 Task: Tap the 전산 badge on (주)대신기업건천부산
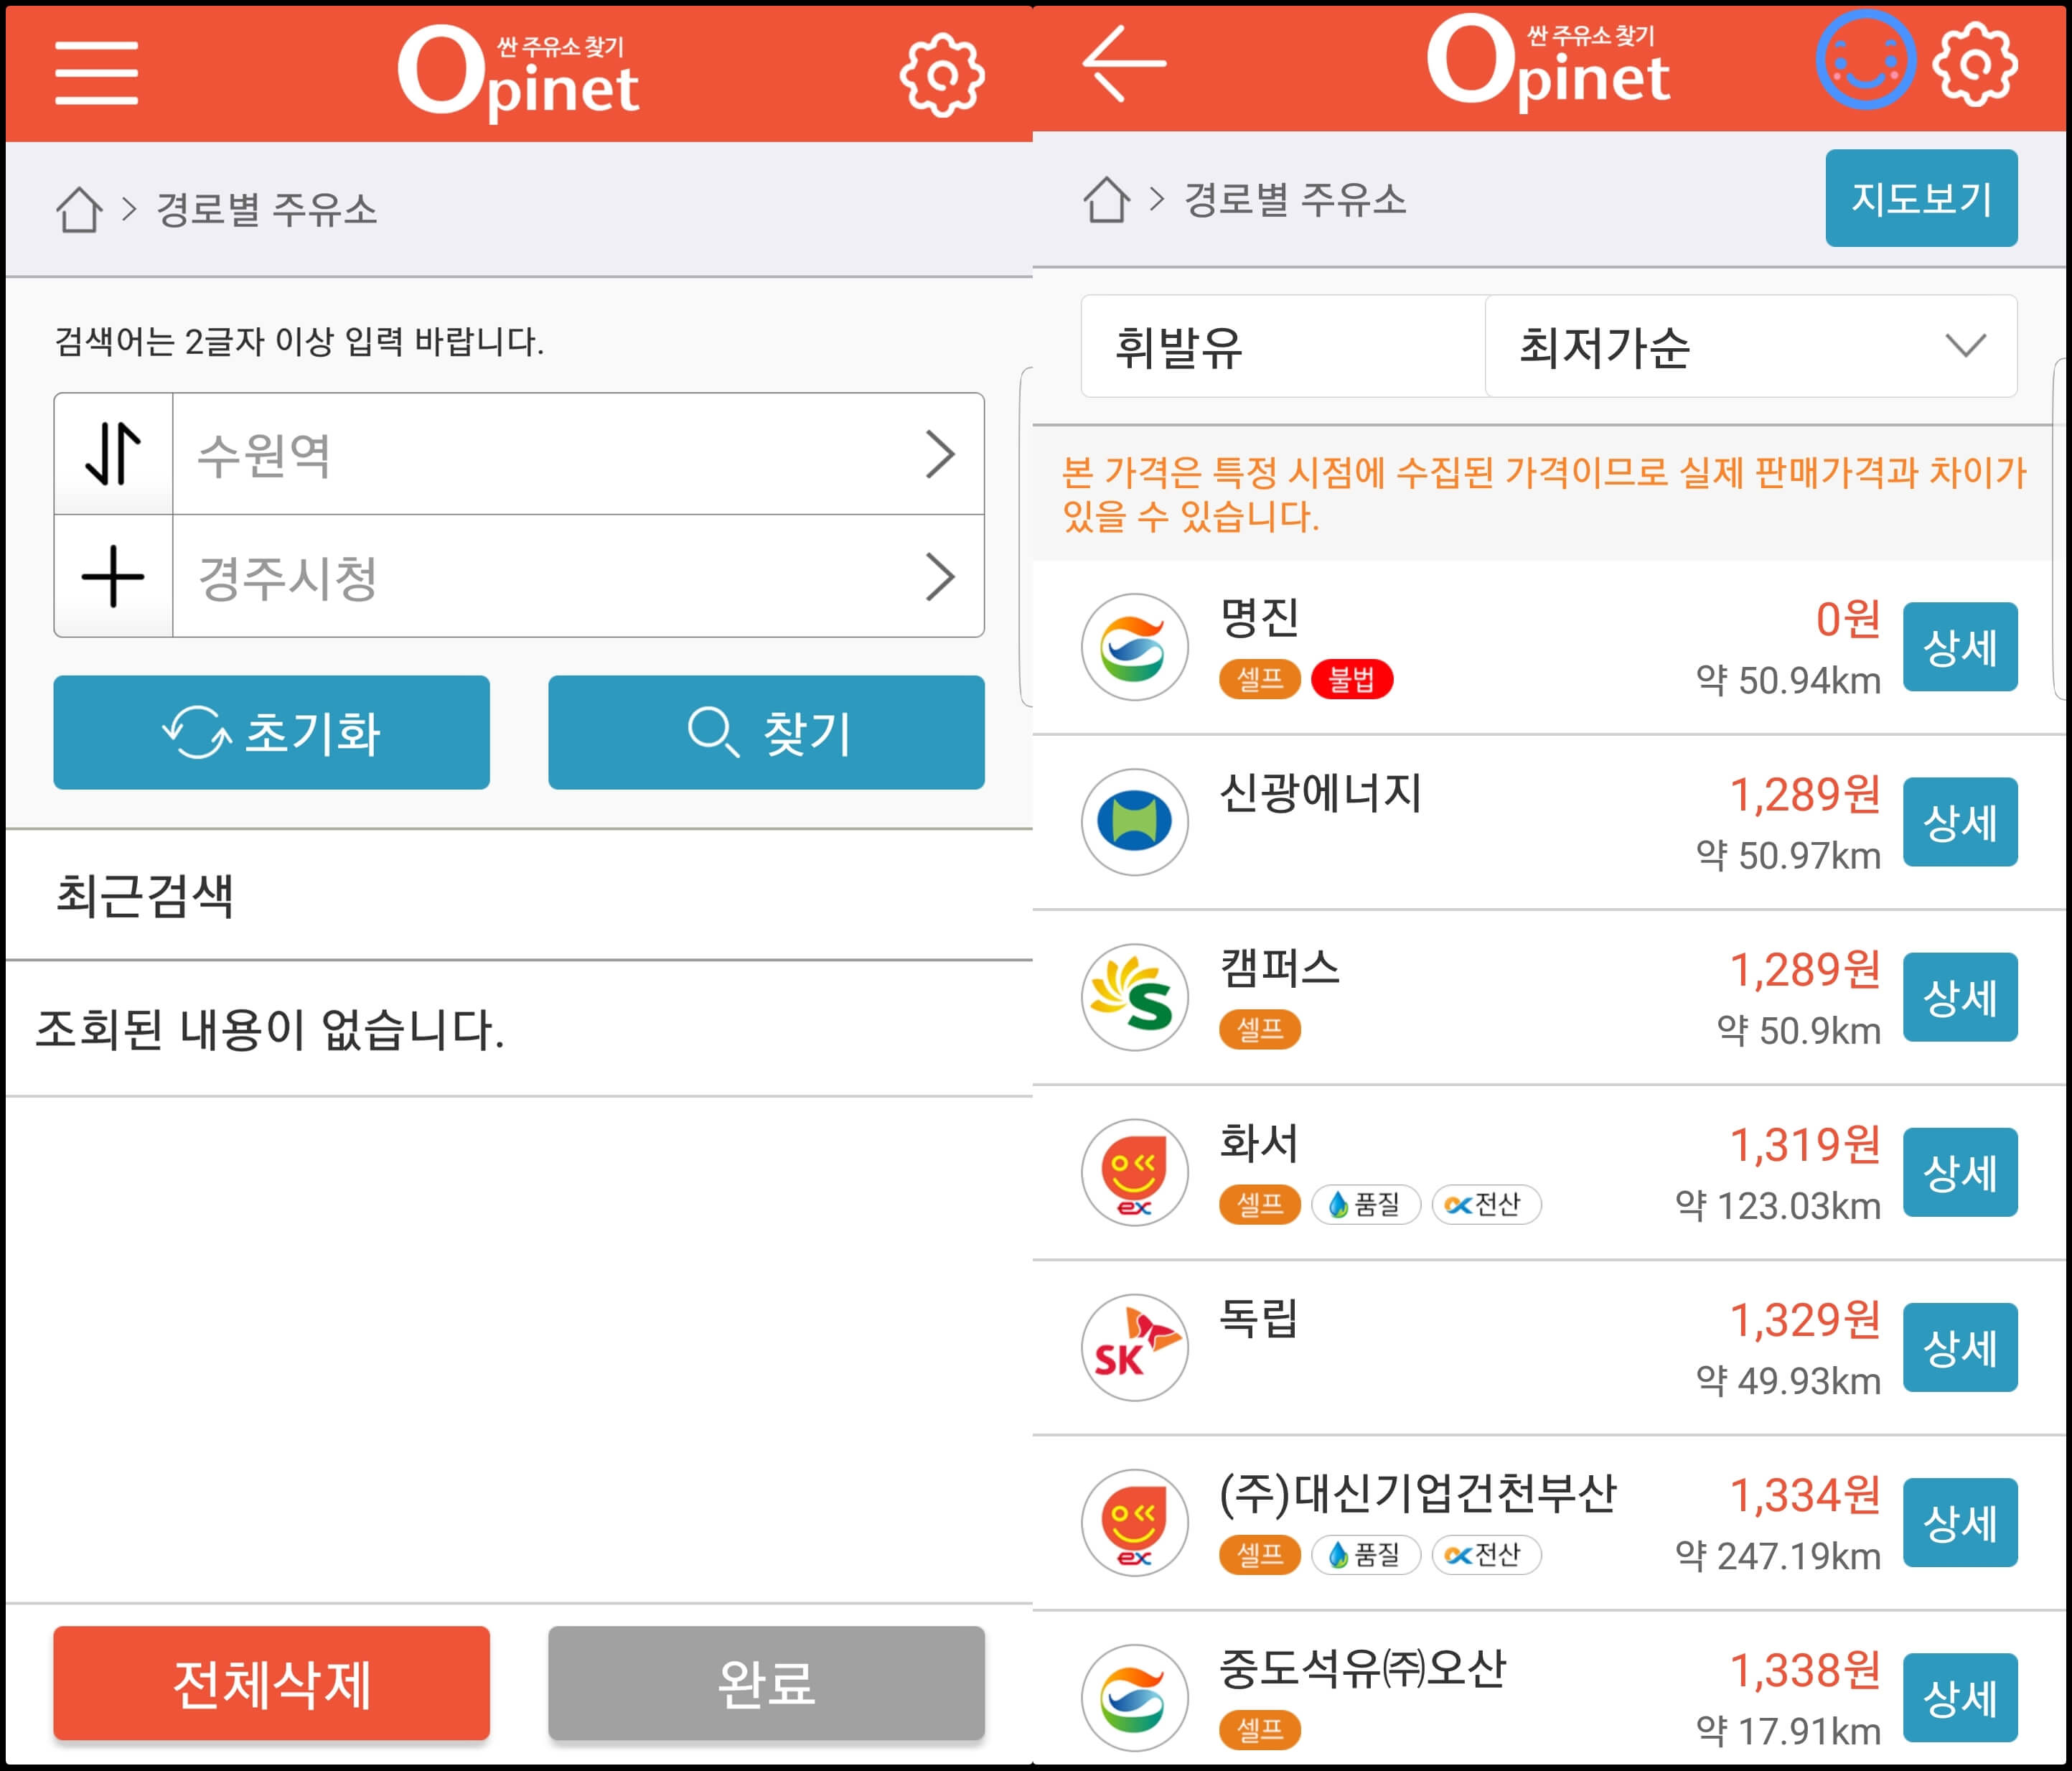[x=1486, y=1554]
